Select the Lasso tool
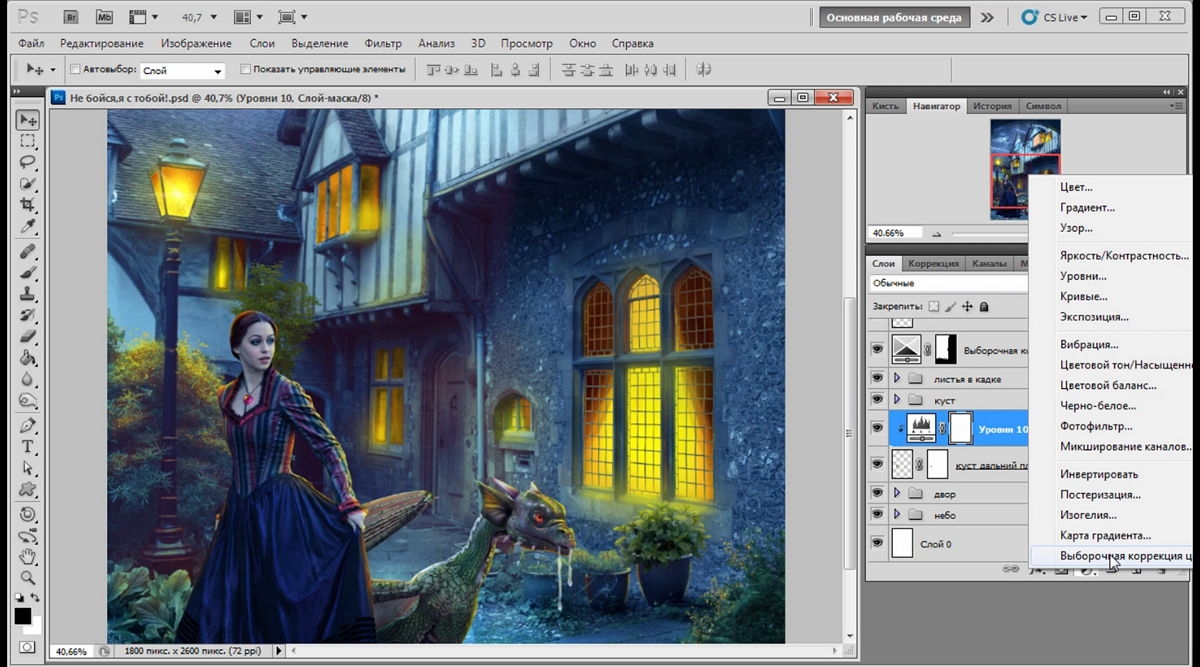 tap(28, 162)
